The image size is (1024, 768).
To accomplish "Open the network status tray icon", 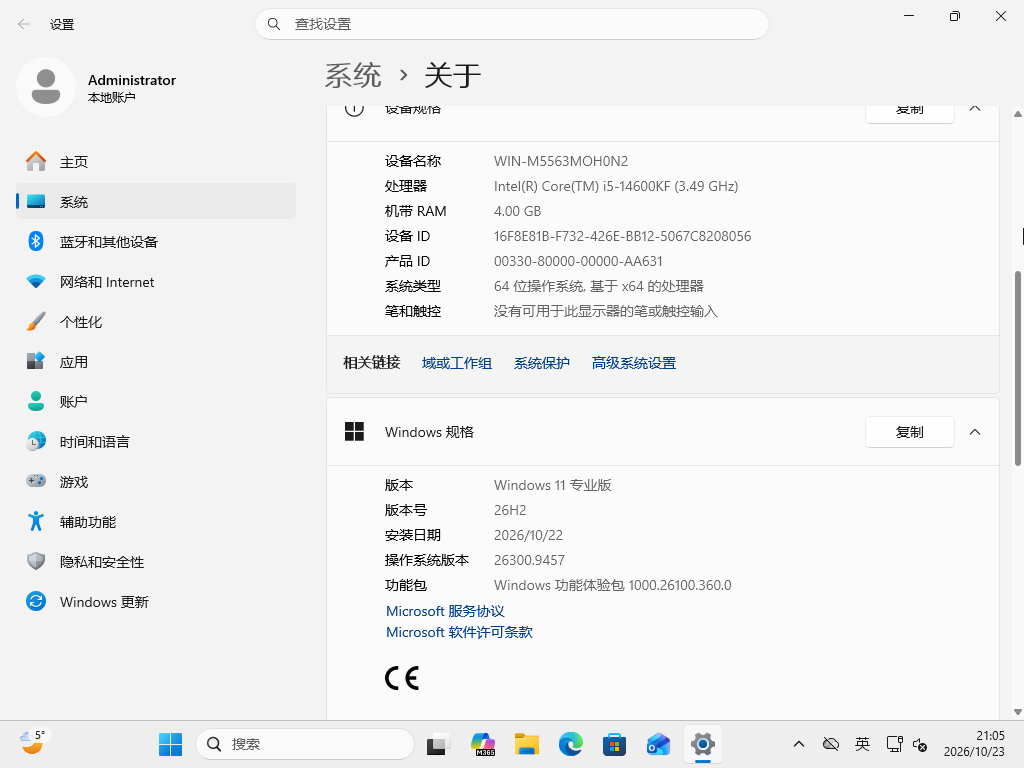I will [895, 744].
